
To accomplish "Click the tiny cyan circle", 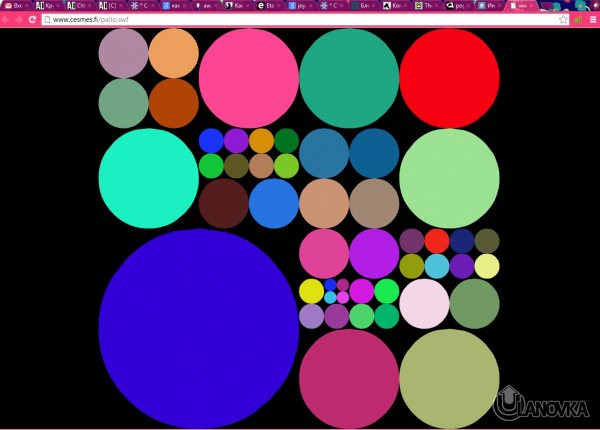I will (x=330, y=298).
